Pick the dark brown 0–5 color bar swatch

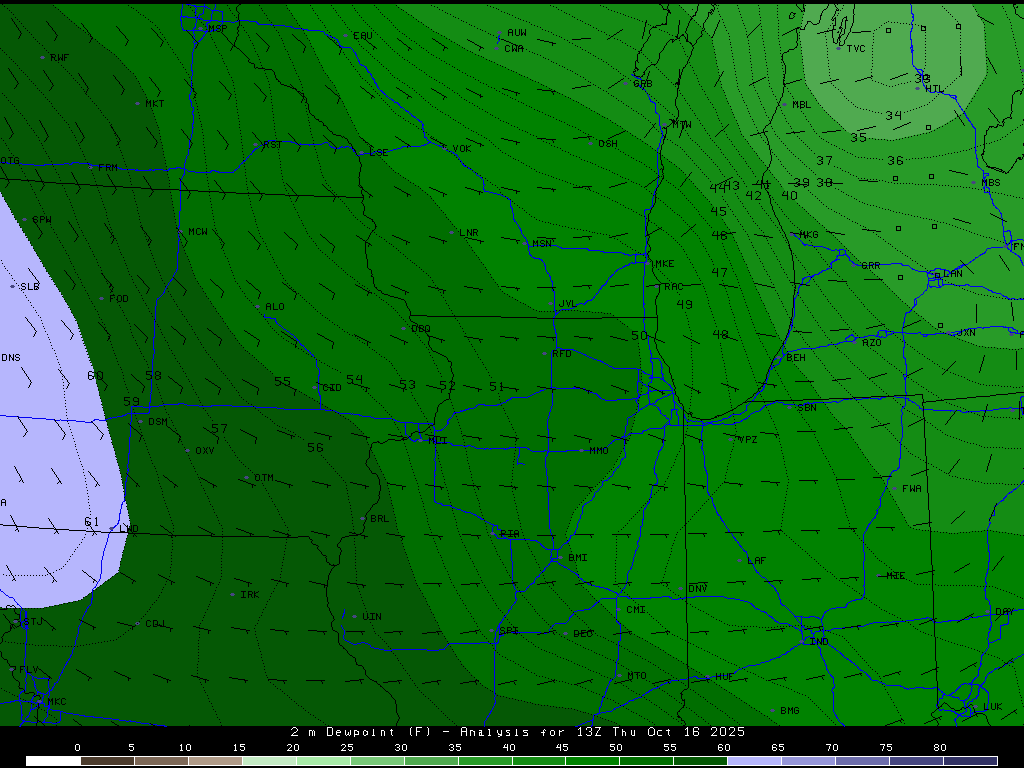tap(108, 761)
